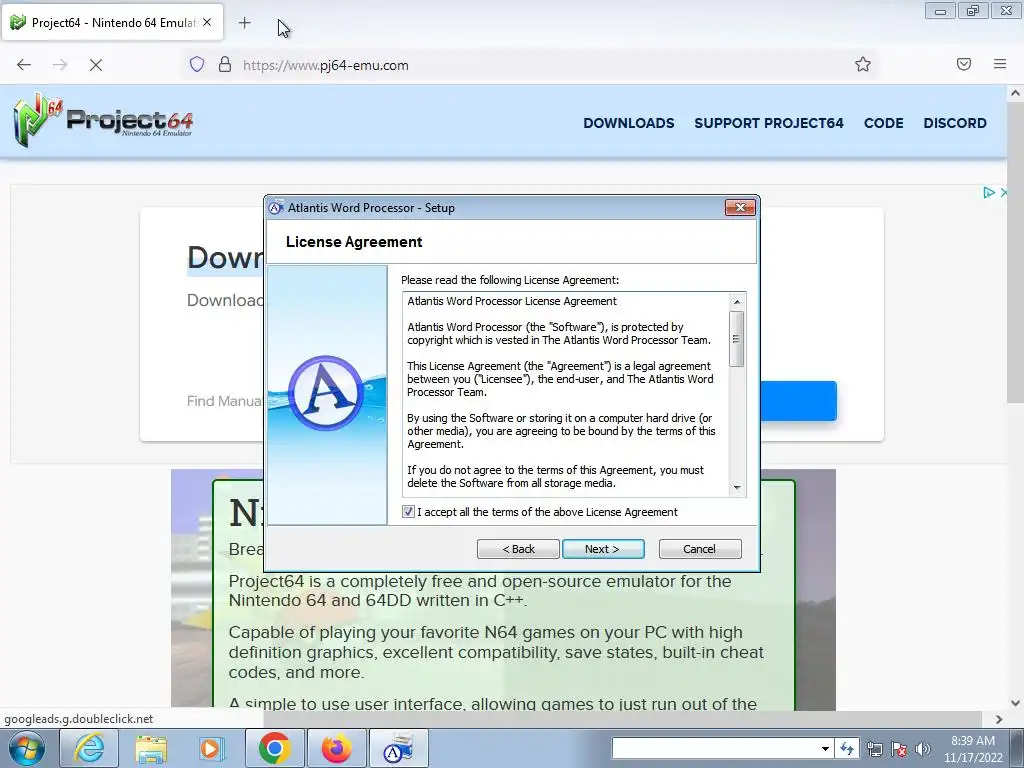Click the license text scroll down arrow

click(x=737, y=488)
